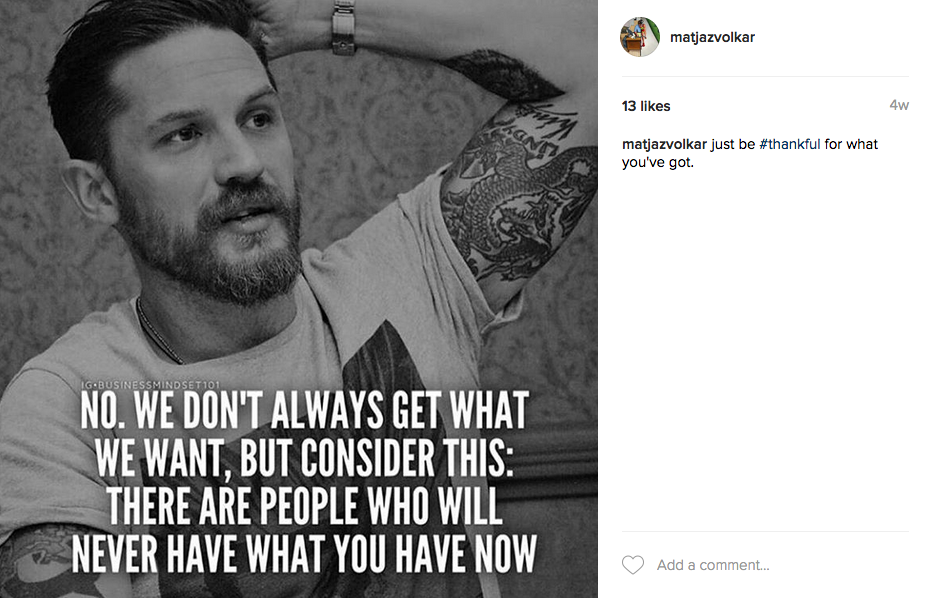View the 13 likes list
Viewport: 932px width, 598px height.
tap(646, 106)
